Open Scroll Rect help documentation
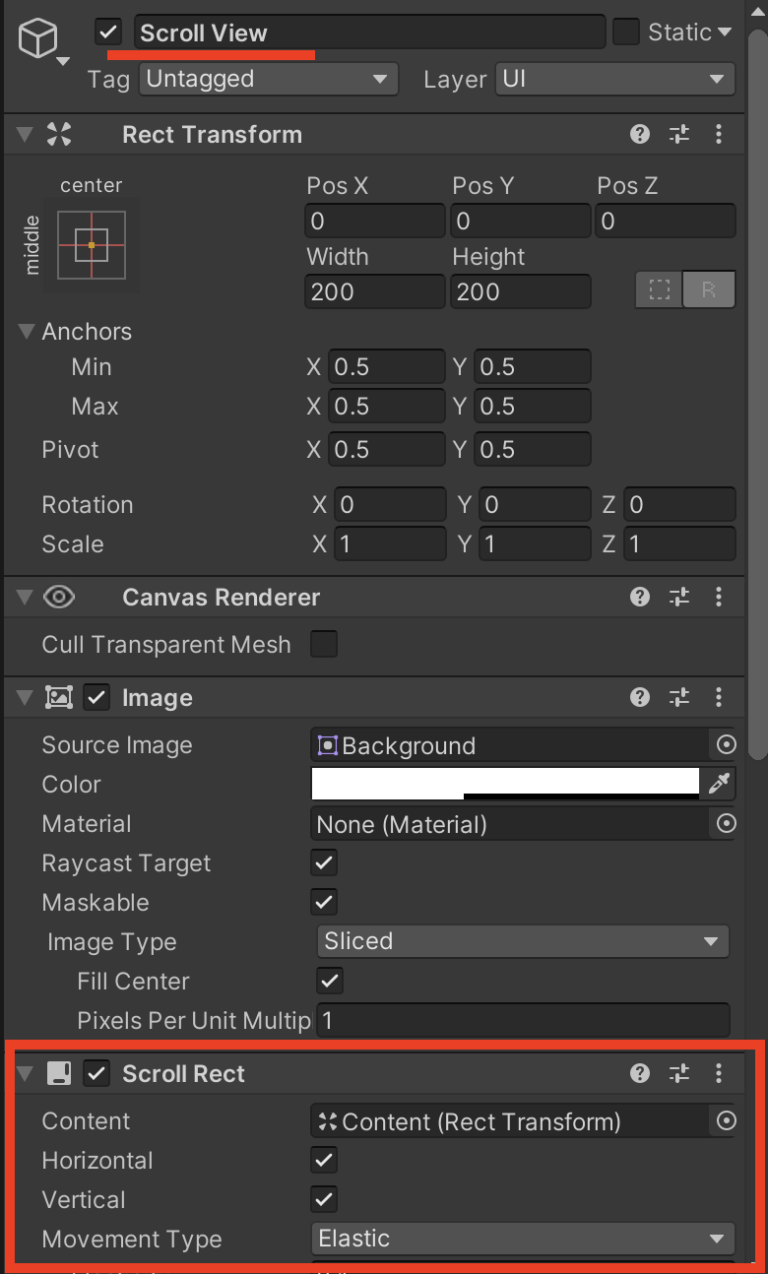The image size is (768, 1274). 639,1073
